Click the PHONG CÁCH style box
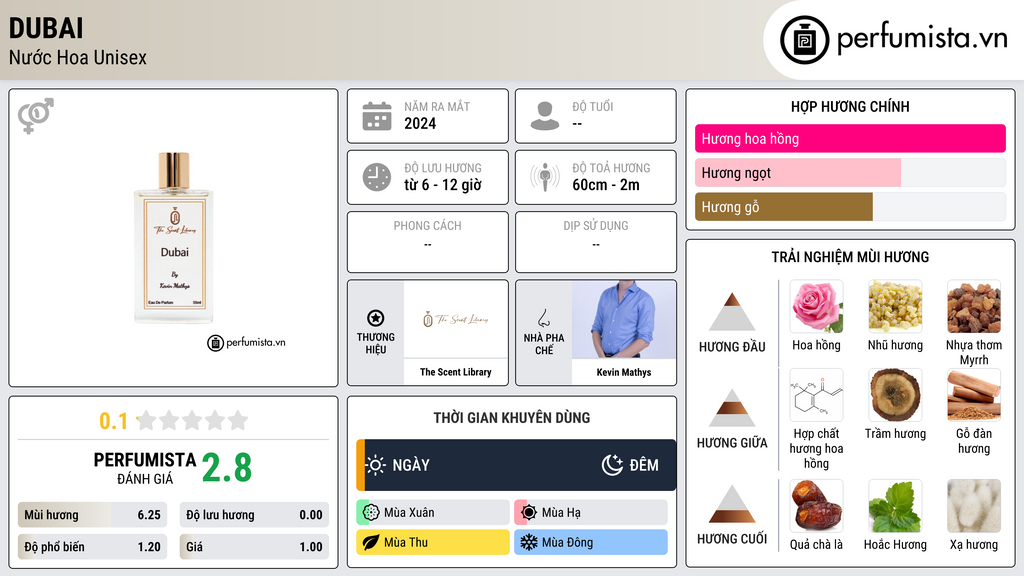This screenshot has width=1024, height=576. click(428, 242)
